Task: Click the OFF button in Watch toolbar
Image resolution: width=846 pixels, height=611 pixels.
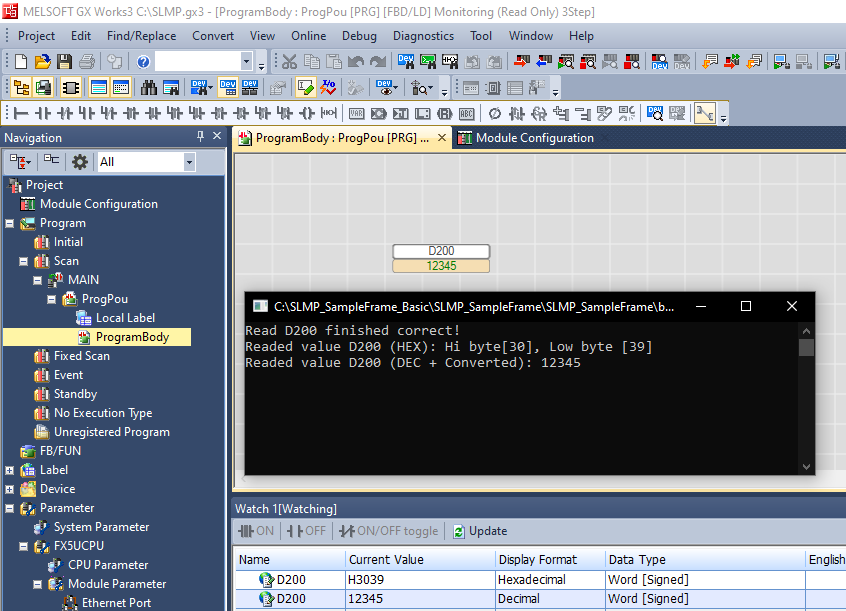Action: click(306, 531)
